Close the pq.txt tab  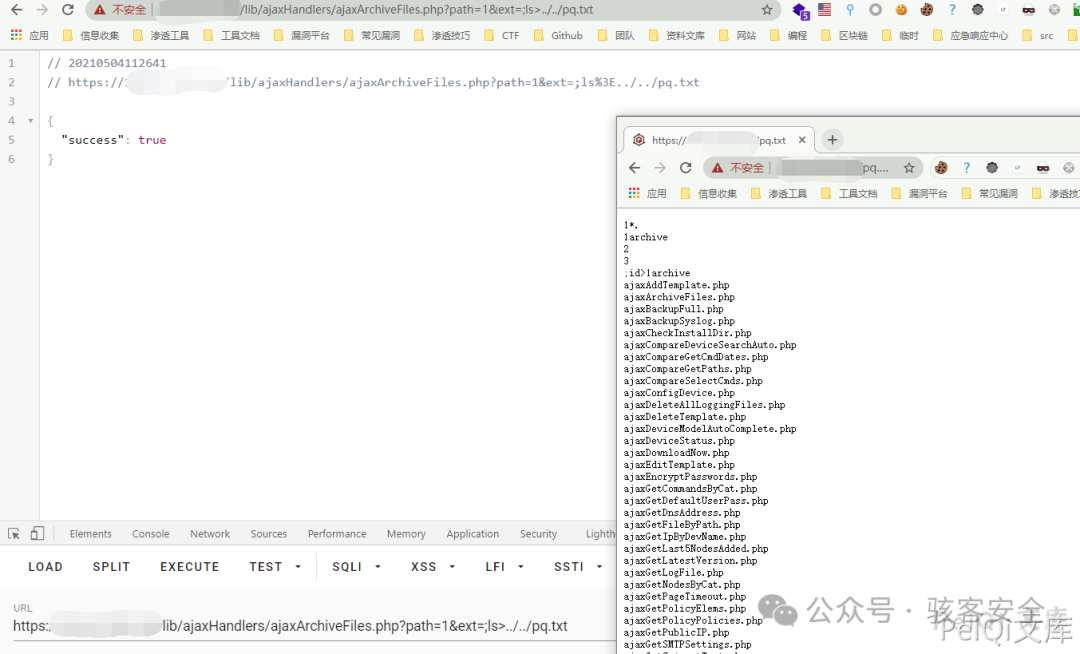pyautogui.click(x=802, y=140)
